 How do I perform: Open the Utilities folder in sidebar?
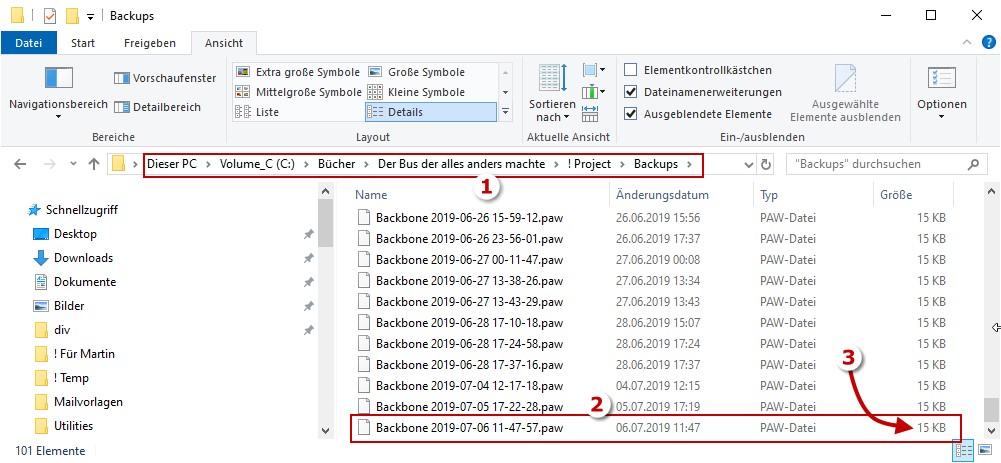[x=64, y=425]
